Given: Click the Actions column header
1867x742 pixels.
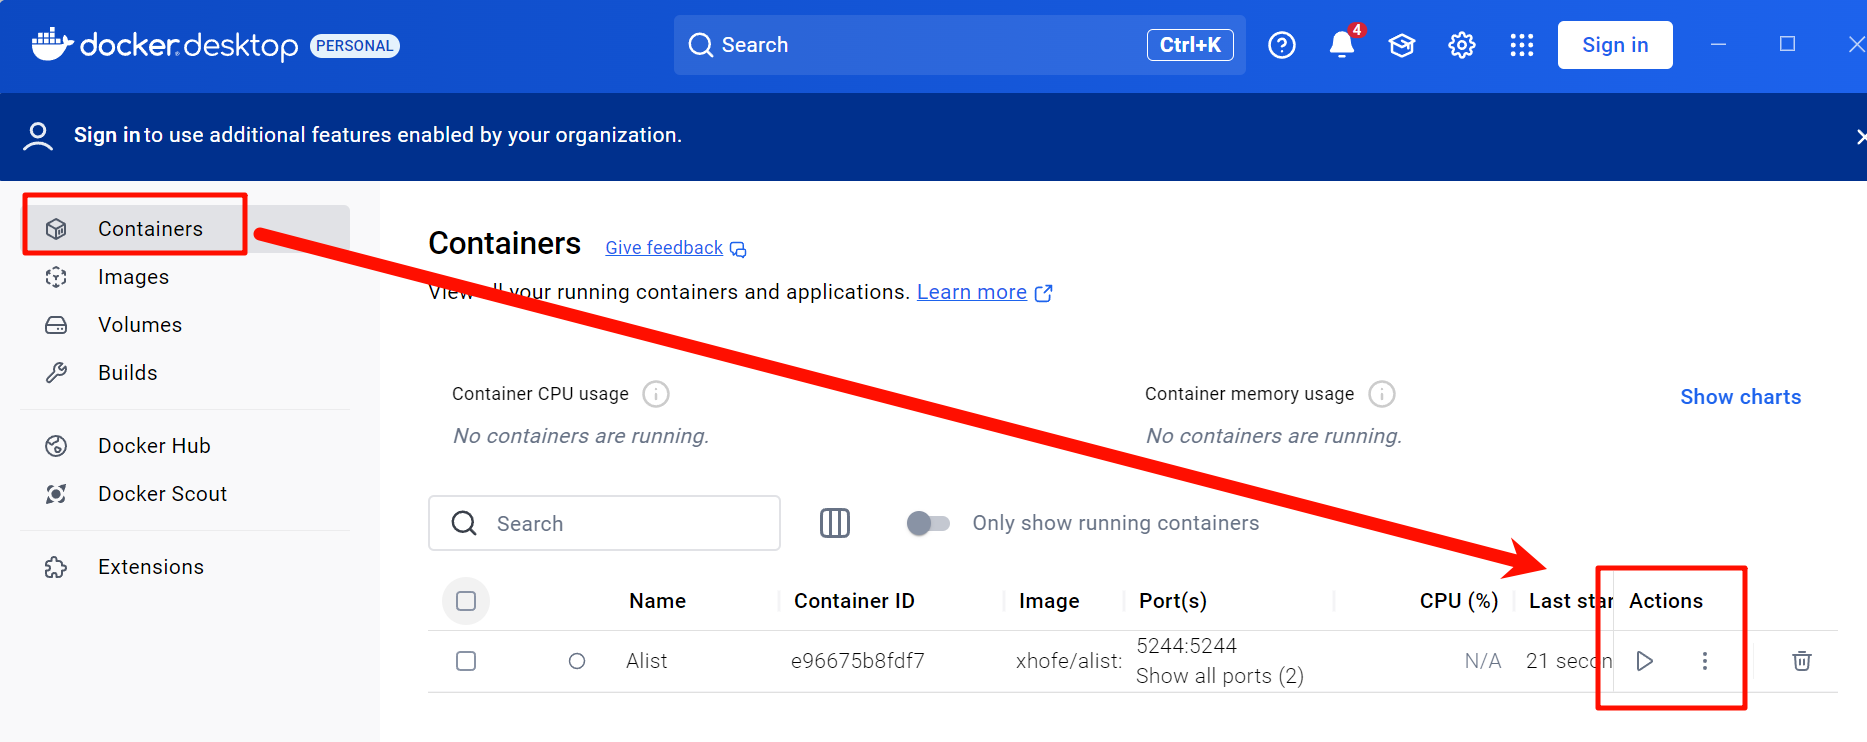Looking at the screenshot, I should 1666,601.
